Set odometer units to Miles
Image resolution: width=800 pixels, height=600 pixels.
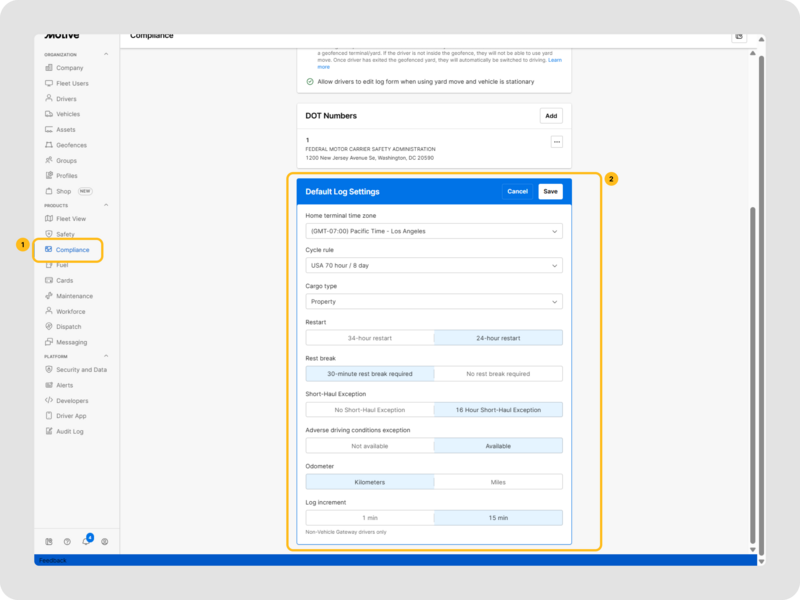click(498, 482)
